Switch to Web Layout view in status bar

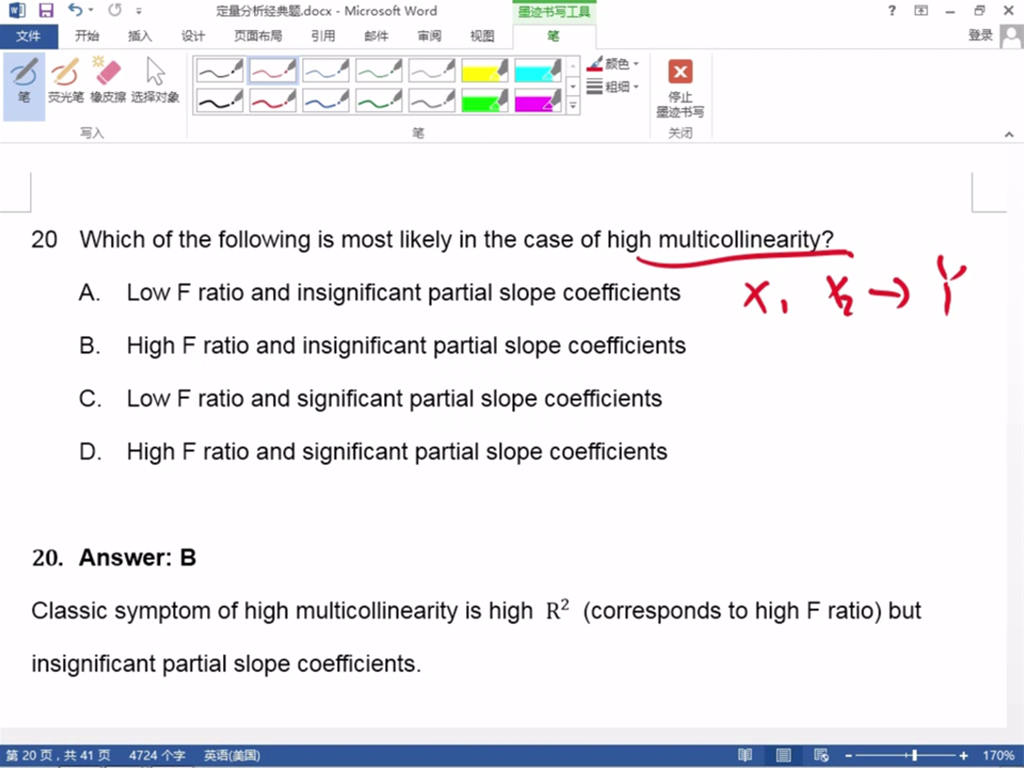(x=821, y=756)
